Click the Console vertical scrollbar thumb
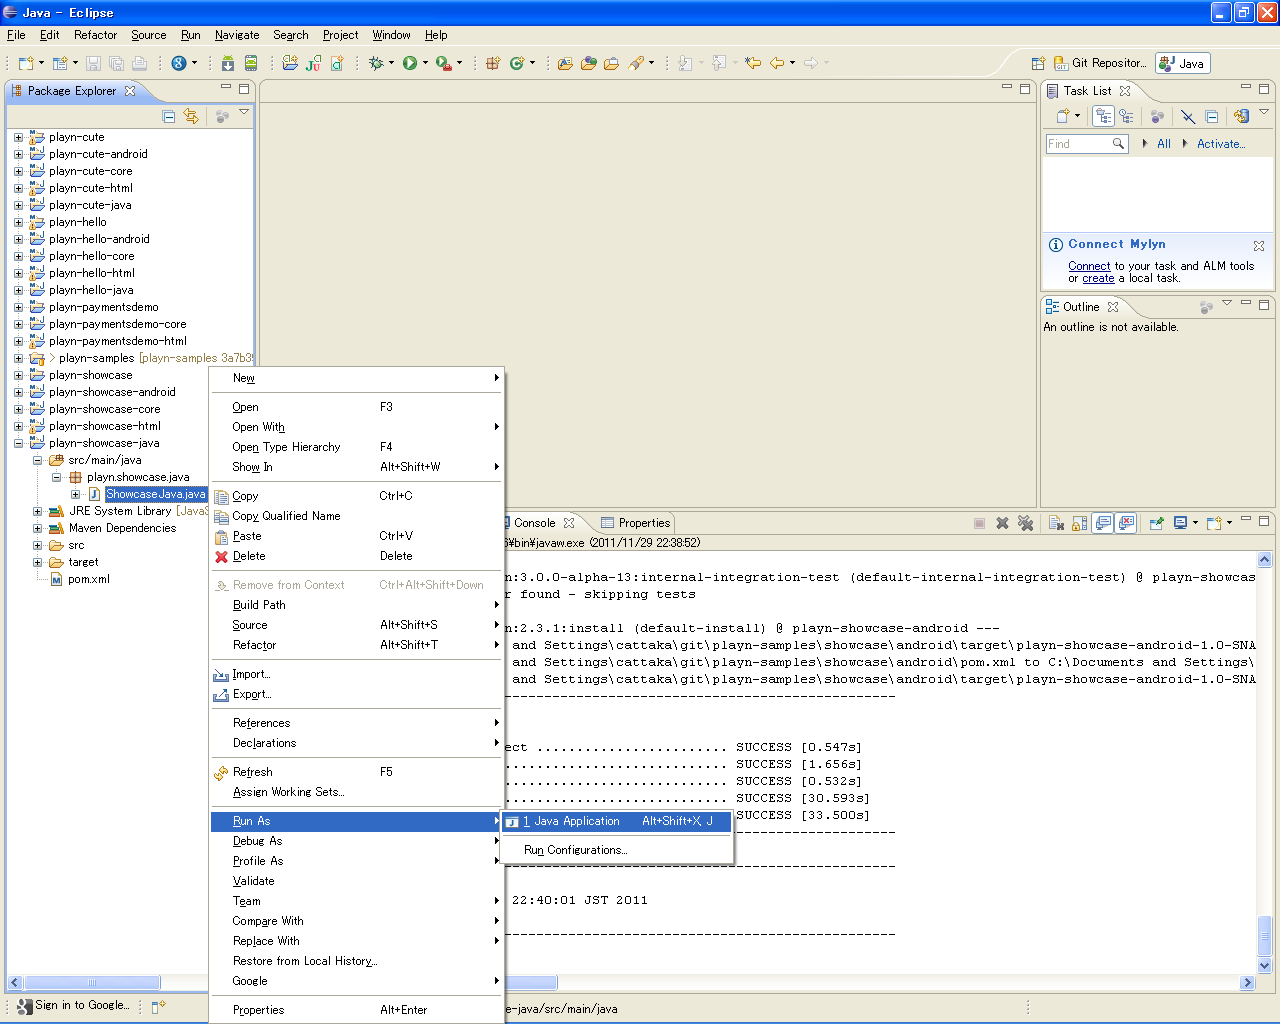The height and width of the screenshot is (1024, 1280). point(1264,937)
